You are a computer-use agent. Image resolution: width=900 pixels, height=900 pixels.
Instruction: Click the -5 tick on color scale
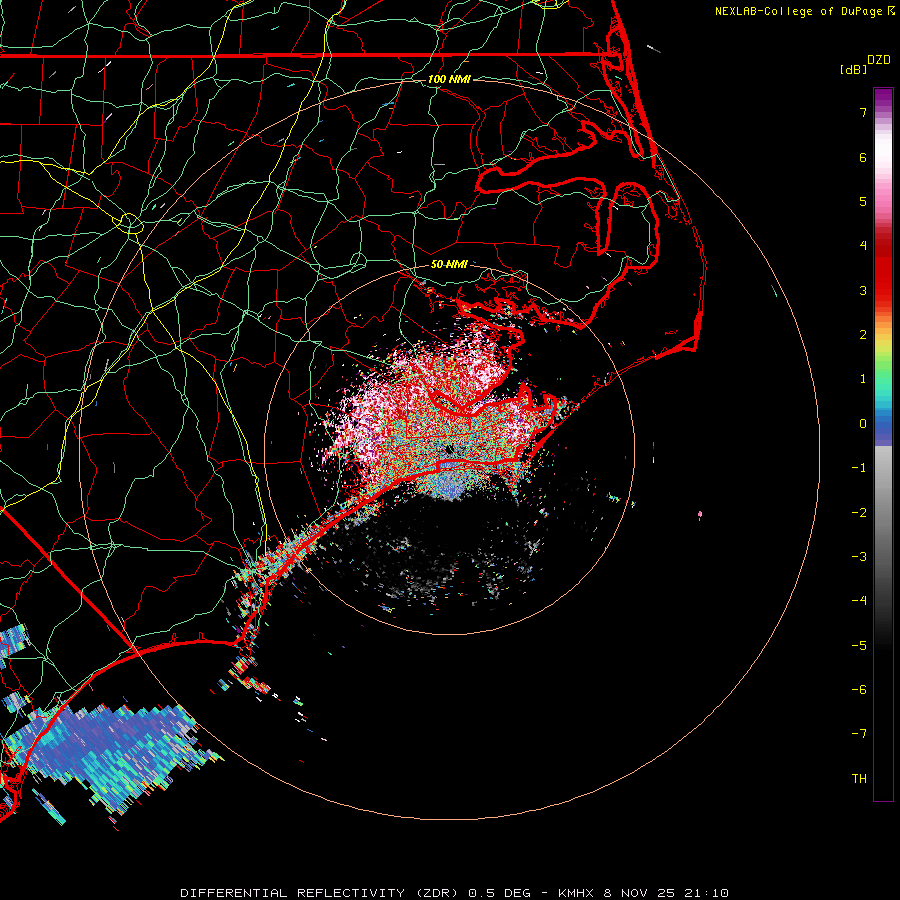[859, 646]
